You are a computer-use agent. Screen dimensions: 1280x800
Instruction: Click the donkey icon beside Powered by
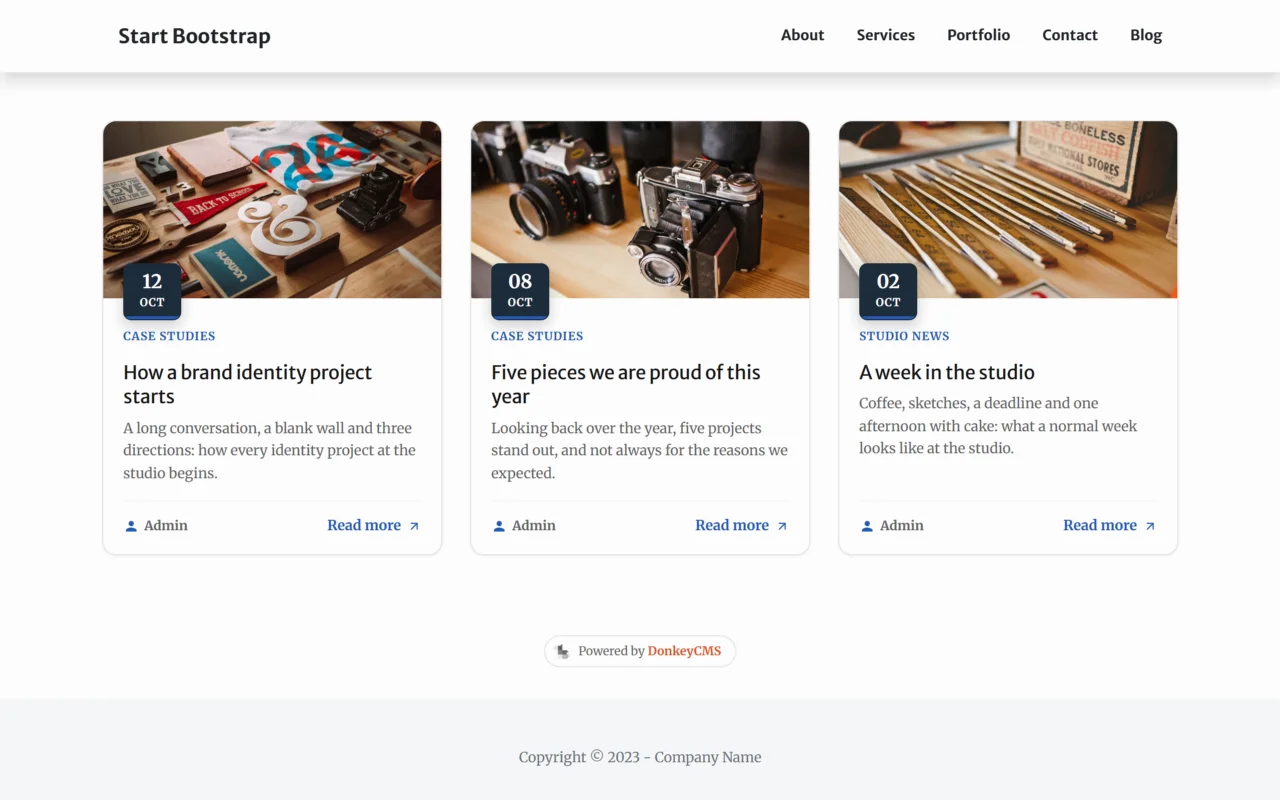(x=563, y=651)
